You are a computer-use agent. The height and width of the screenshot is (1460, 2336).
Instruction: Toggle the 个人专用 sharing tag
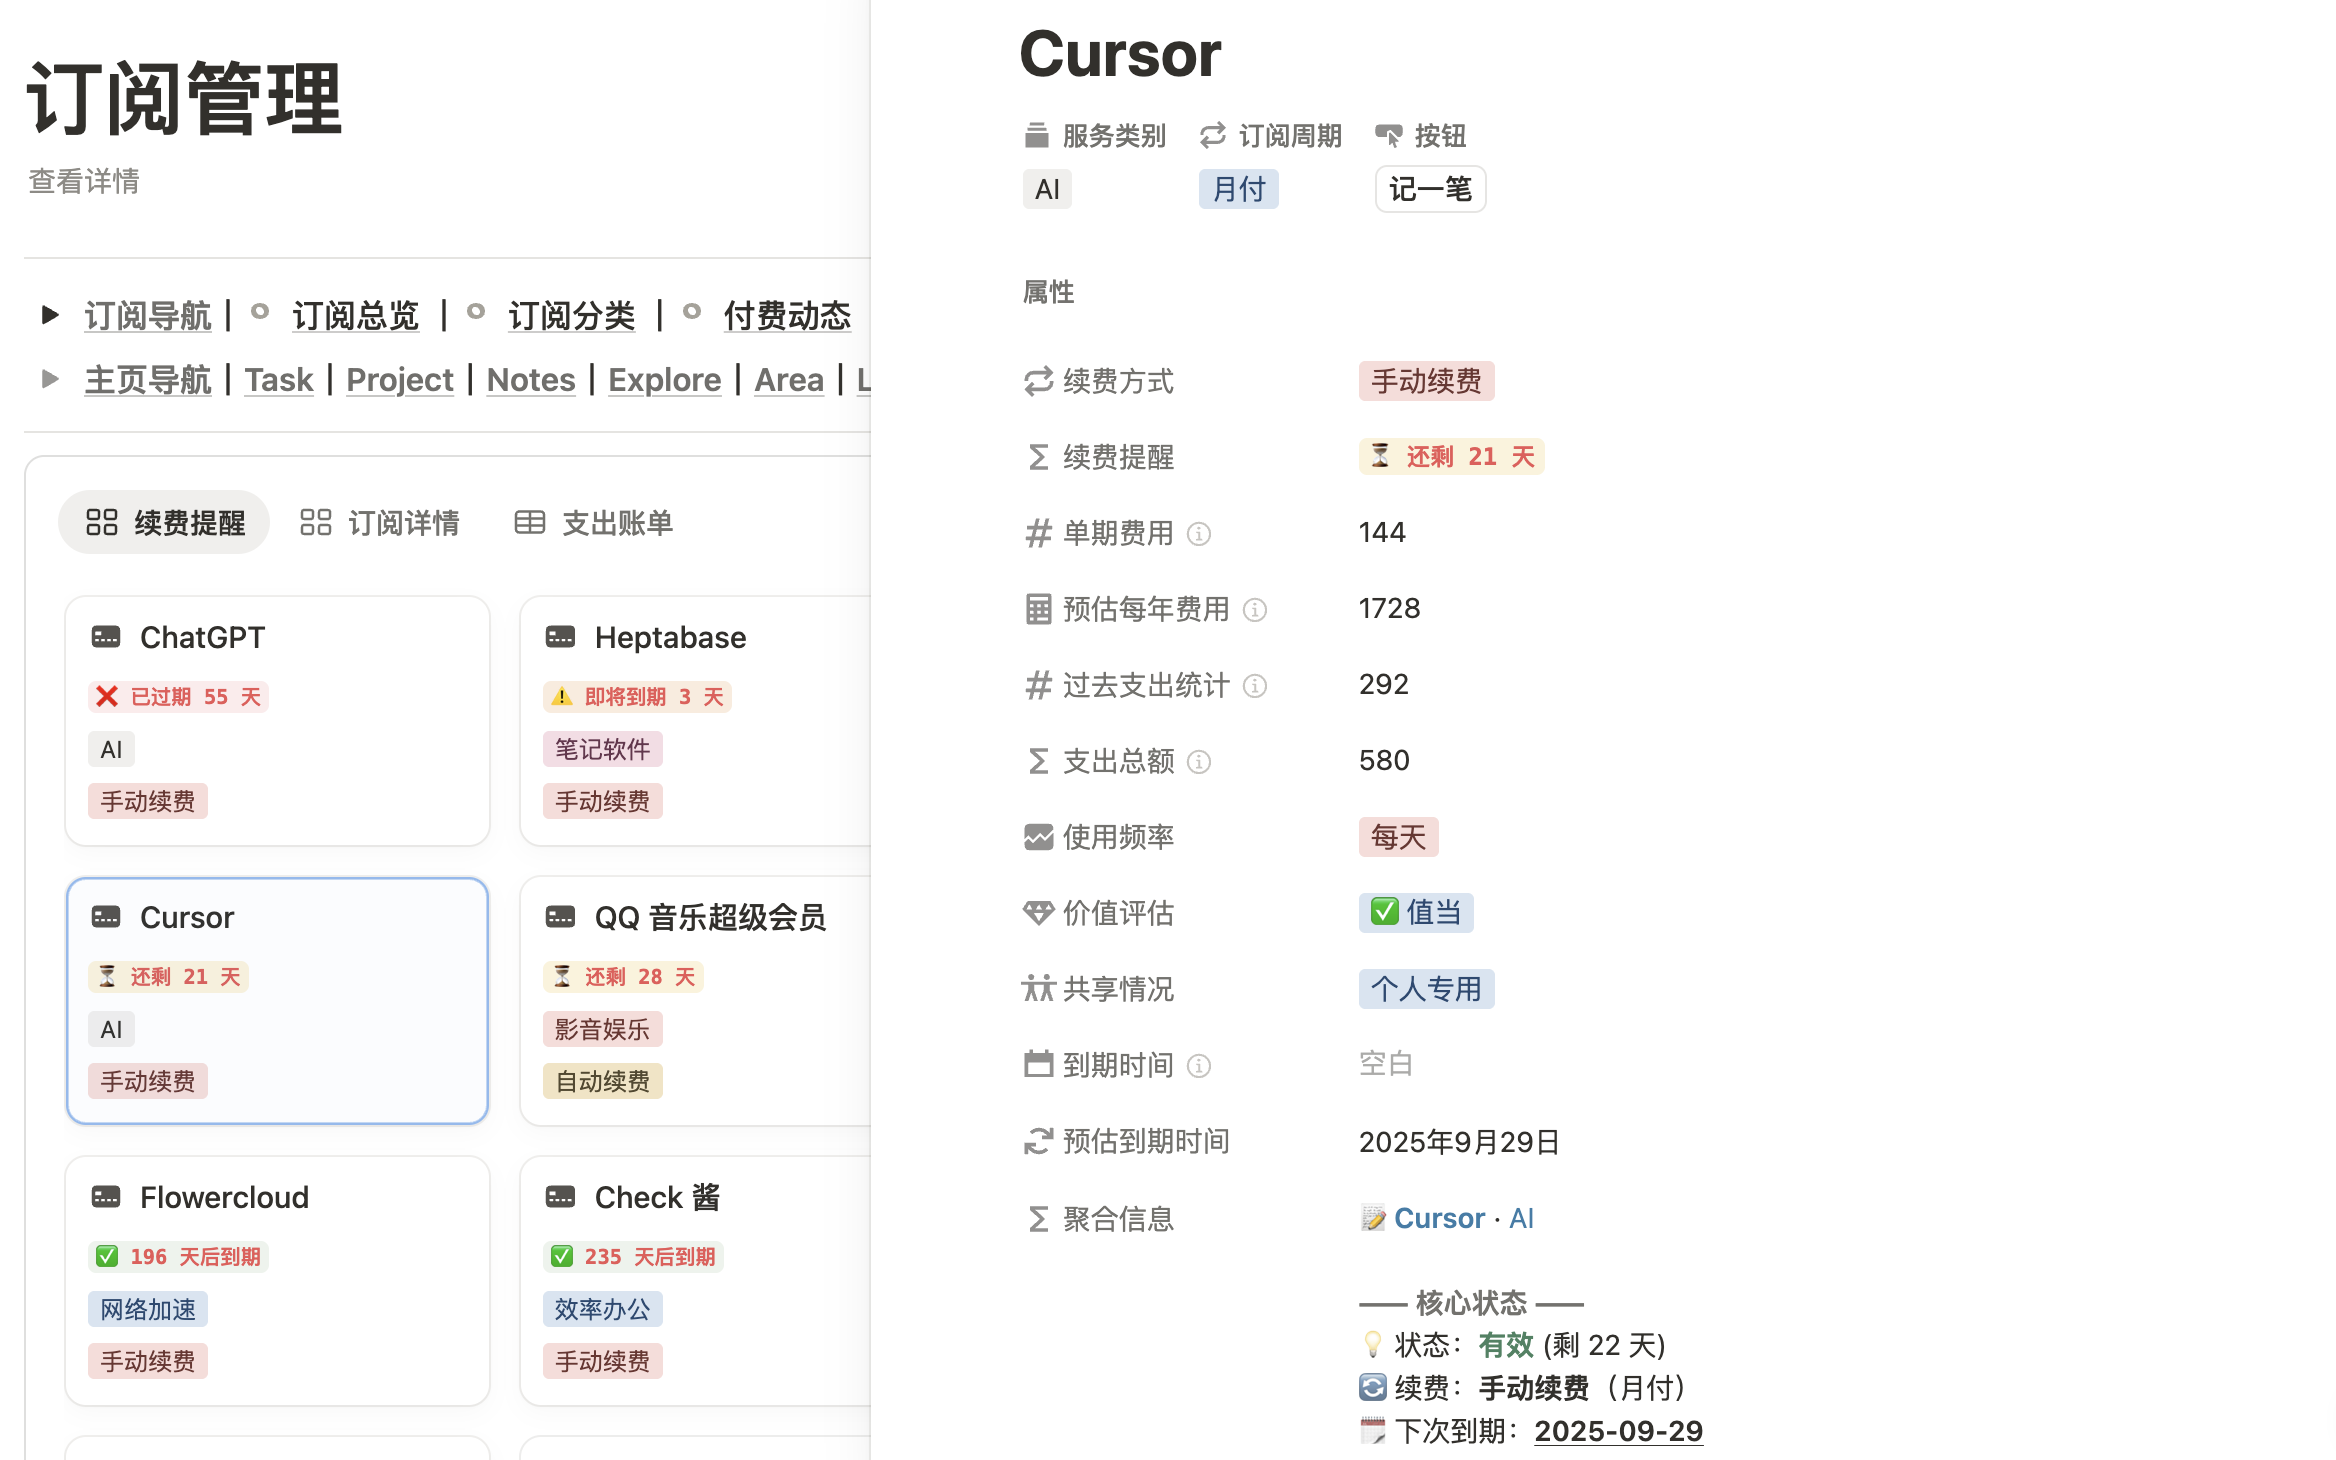coord(1426,988)
